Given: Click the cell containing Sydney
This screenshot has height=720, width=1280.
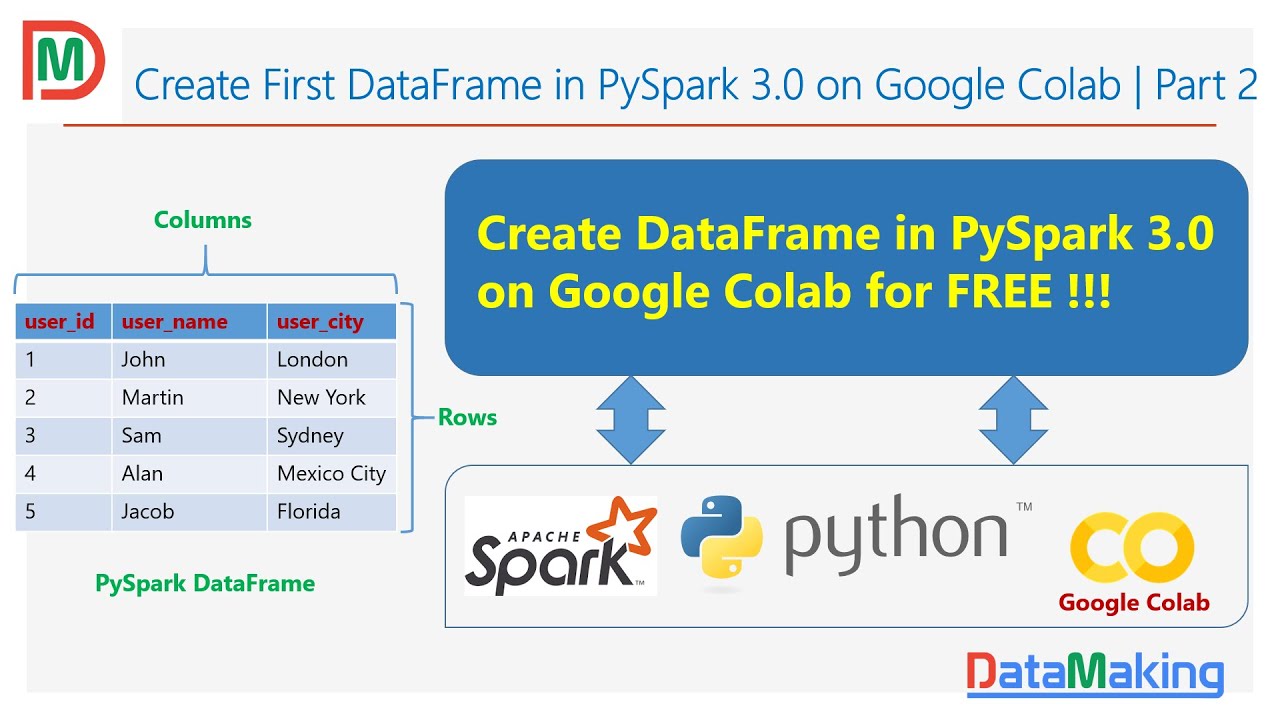Looking at the screenshot, I should [x=332, y=436].
